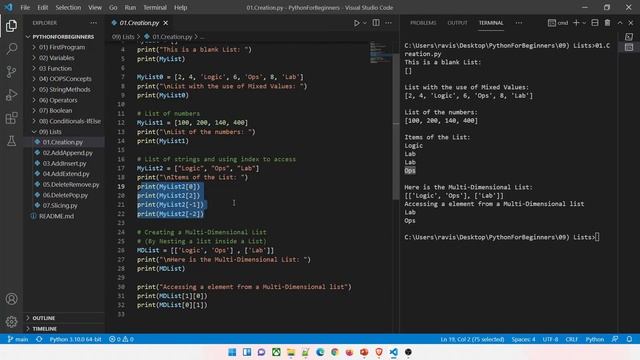Open the Source Control view
The height and width of the screenshot is (360, 640).
coord(11,72)
